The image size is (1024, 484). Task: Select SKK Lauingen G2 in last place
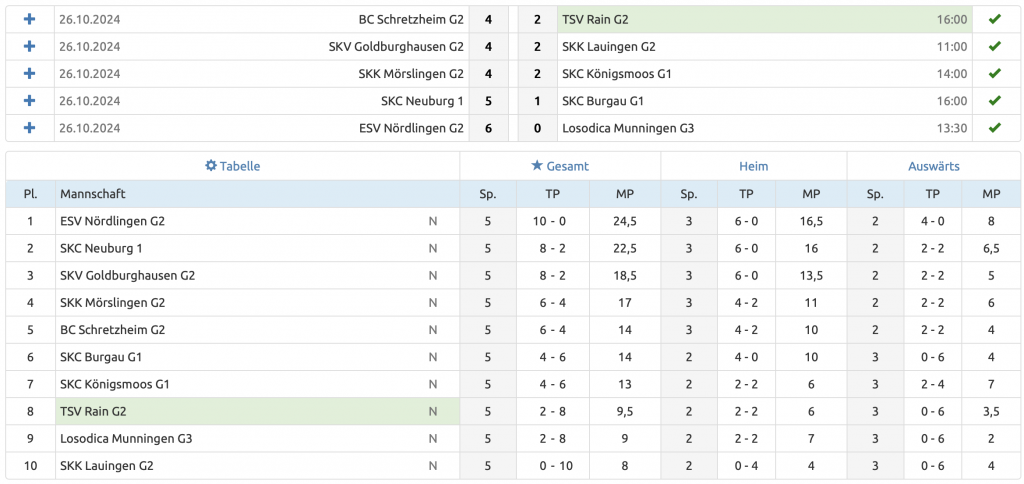coord(106,465)
